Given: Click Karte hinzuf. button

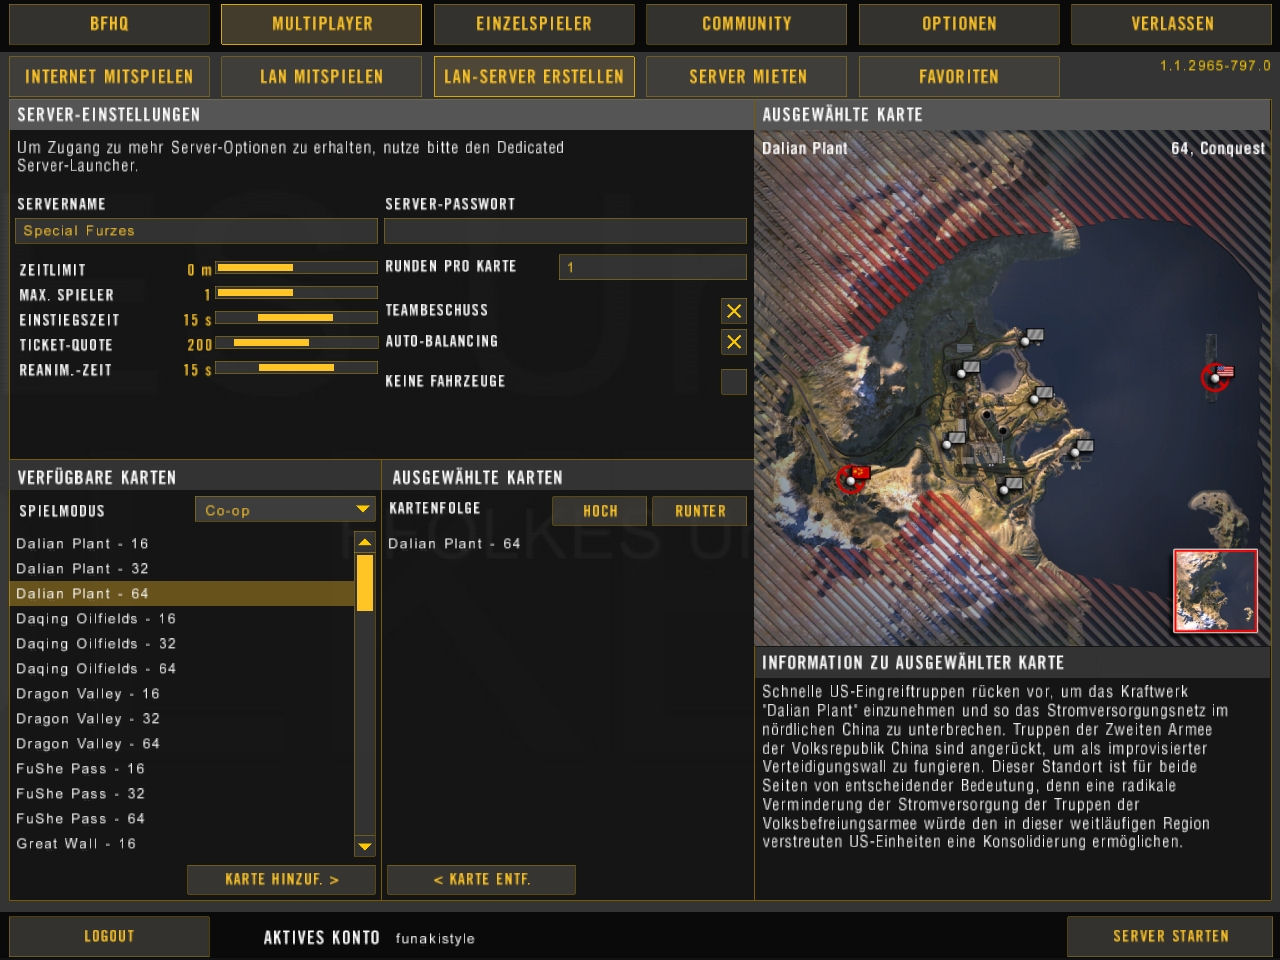Looking at the screenshot, I should tap(281, 880).
